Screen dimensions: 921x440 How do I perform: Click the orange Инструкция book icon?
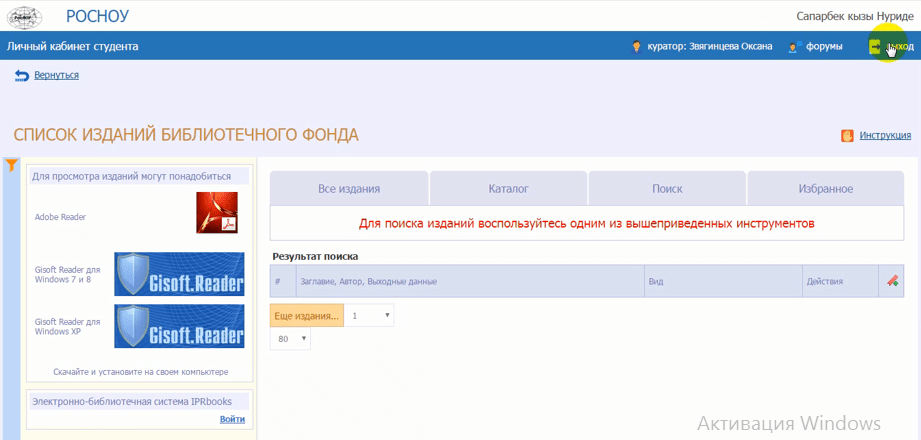(847, 135)
